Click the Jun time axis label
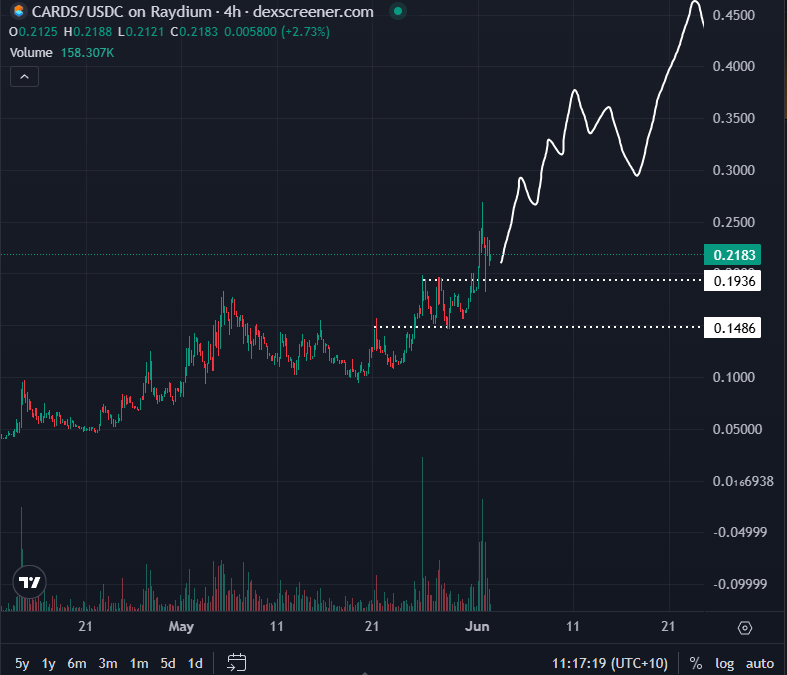The height and width of the screenshot is (675, 787). coord(477,627)
